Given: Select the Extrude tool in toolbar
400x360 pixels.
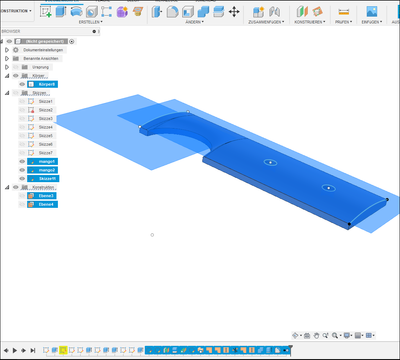Looking at the screenshot, I should pos(61,12).
